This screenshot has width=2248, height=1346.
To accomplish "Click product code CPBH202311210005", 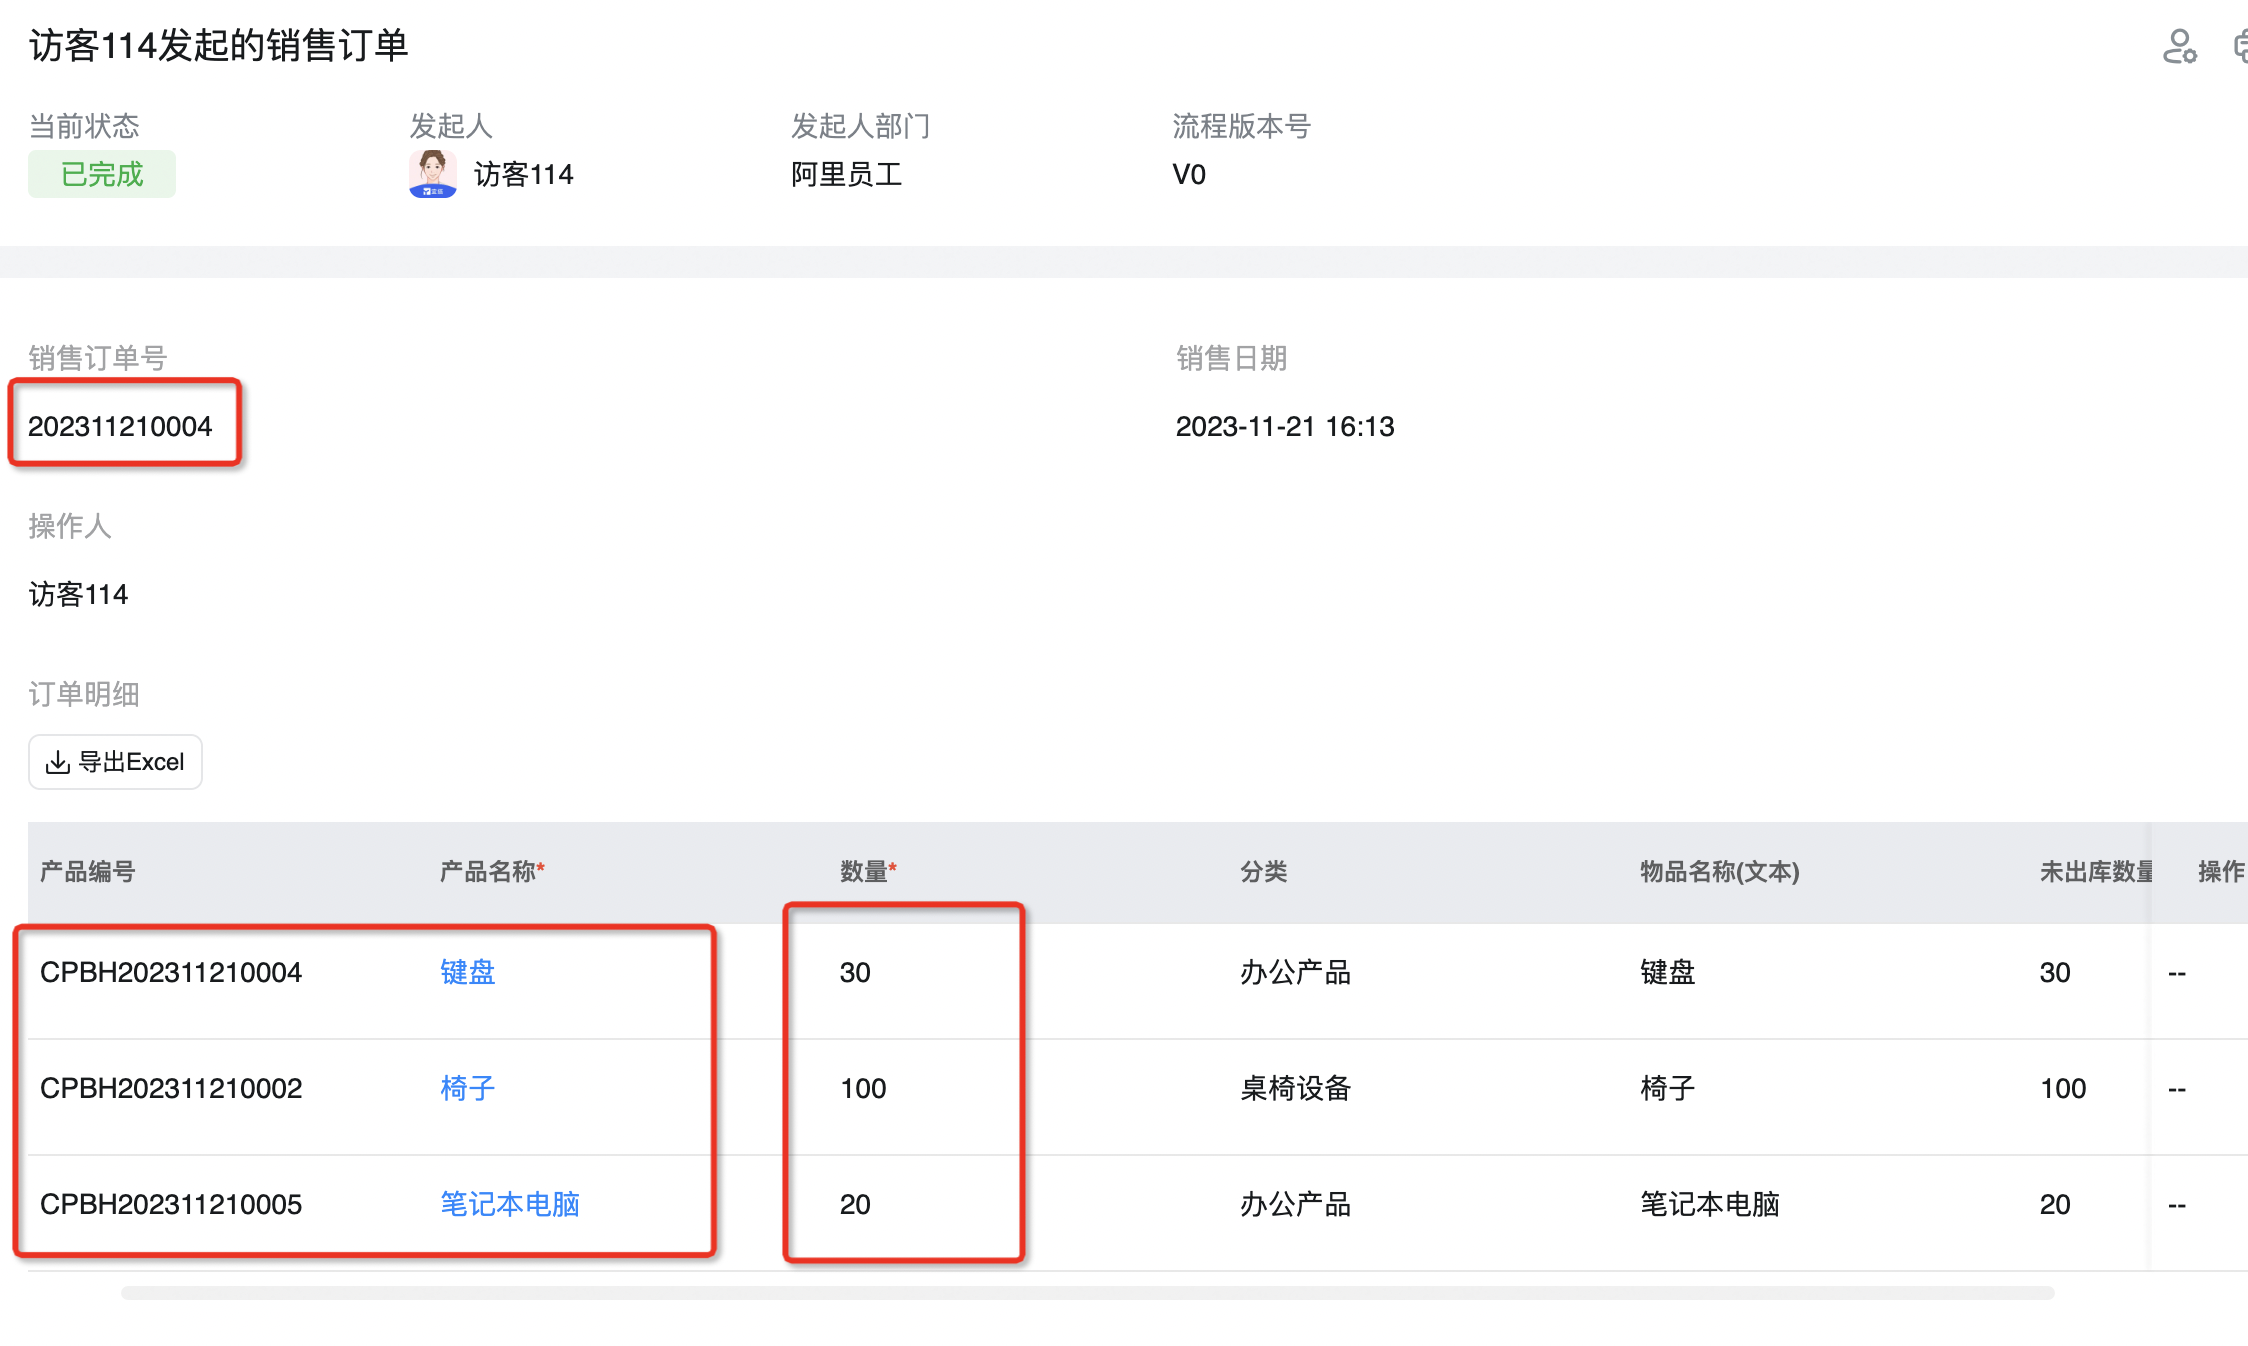I will tap(171, 1204).
